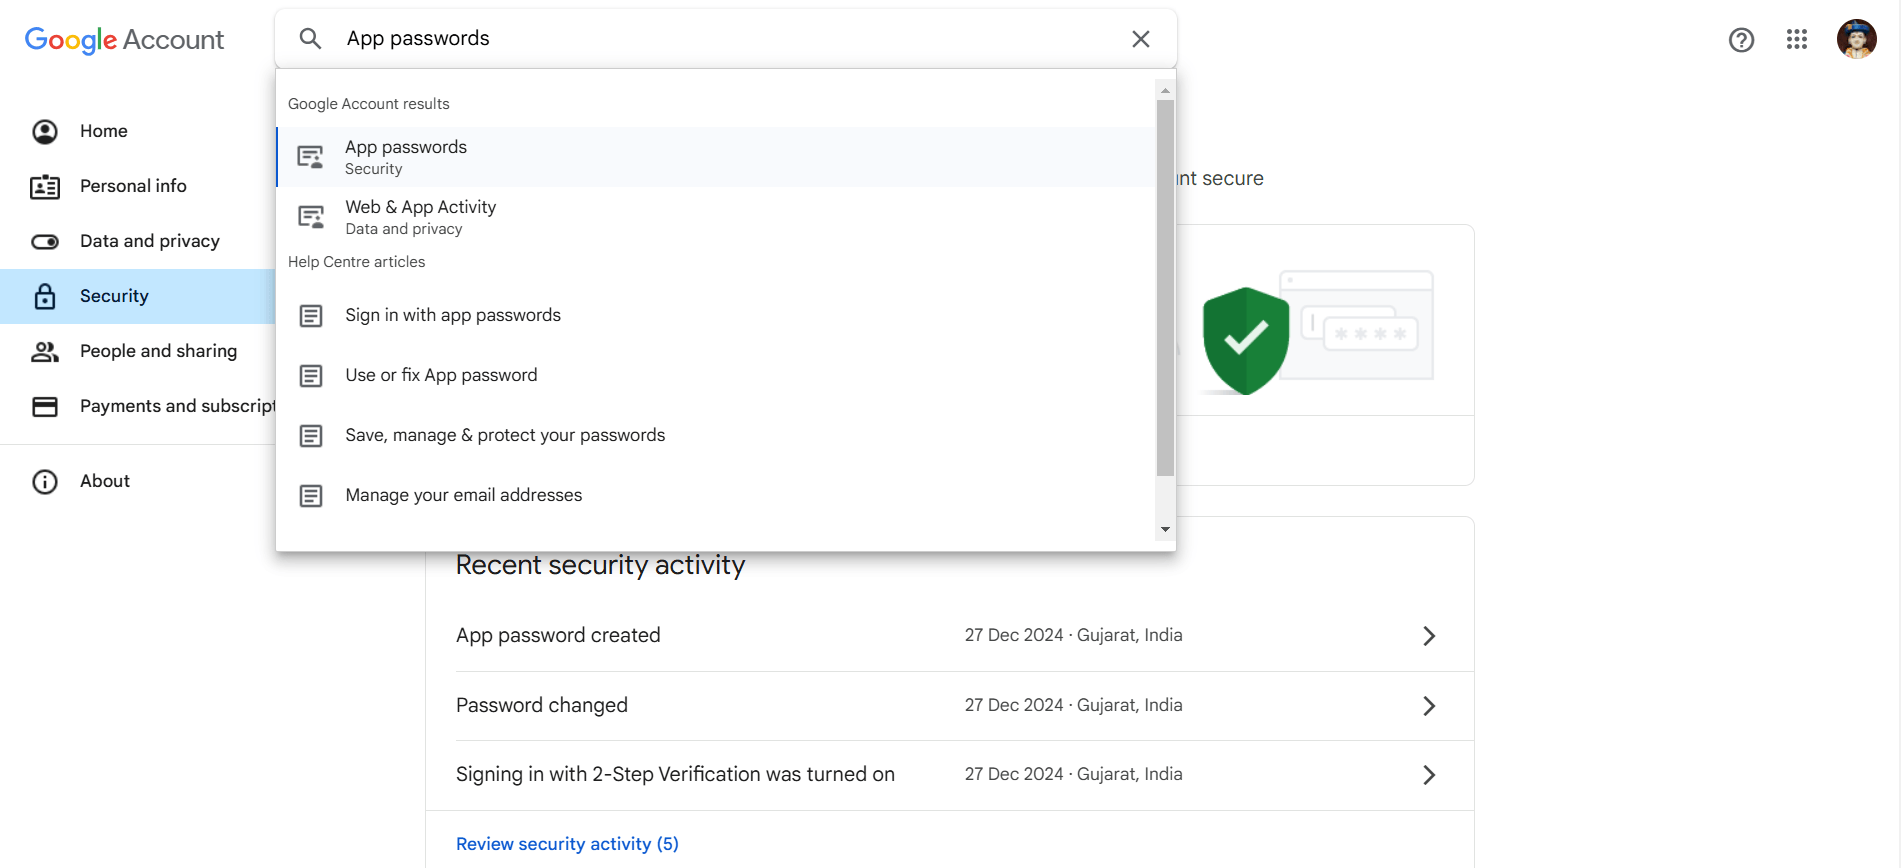Expand the App password created activity row
Image resolution: width=1901 pixels, height=868 pixels.
(x=1429, y=635)
